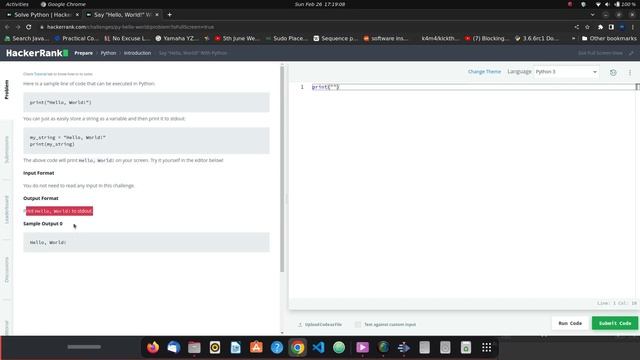This screenshot has height=360, width=640.
Task: Click the volume icon in top bar
Action: point(607,4)
